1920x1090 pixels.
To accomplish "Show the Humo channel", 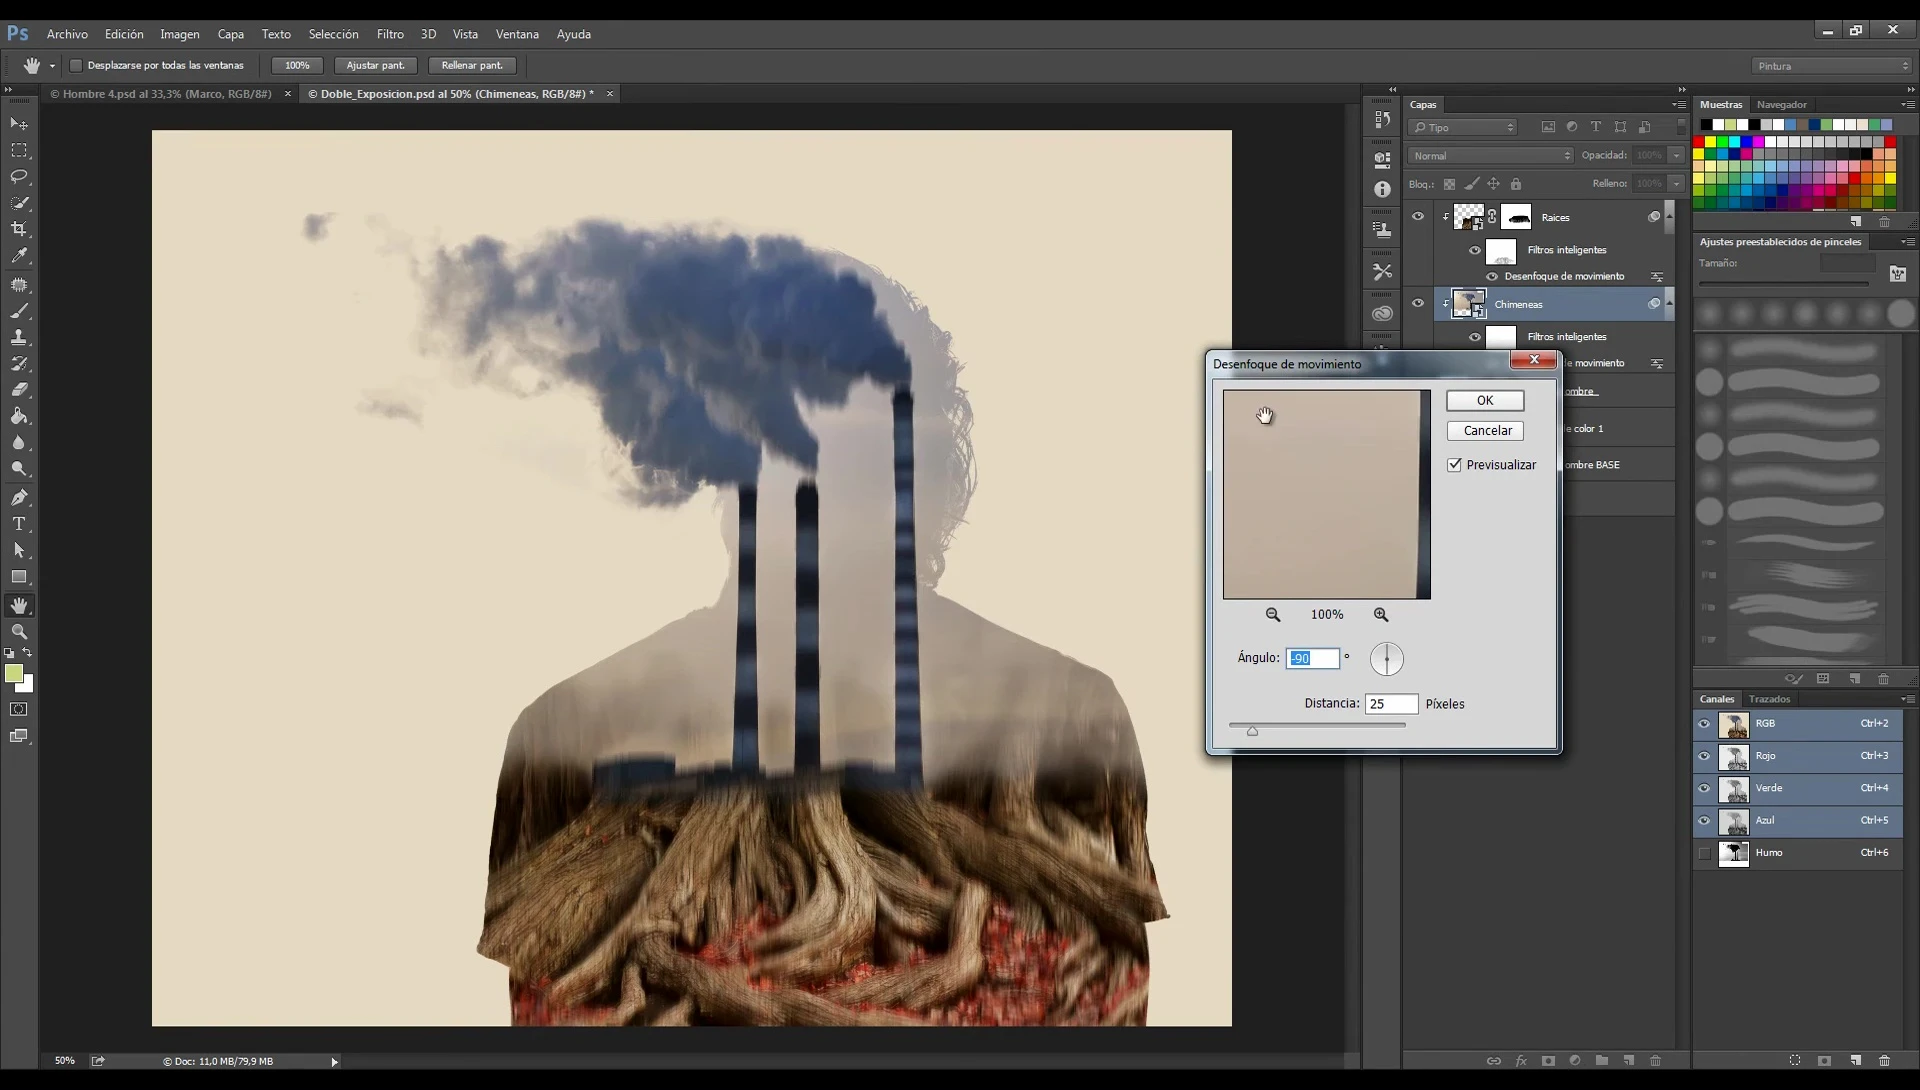I will click(1704, 853).
